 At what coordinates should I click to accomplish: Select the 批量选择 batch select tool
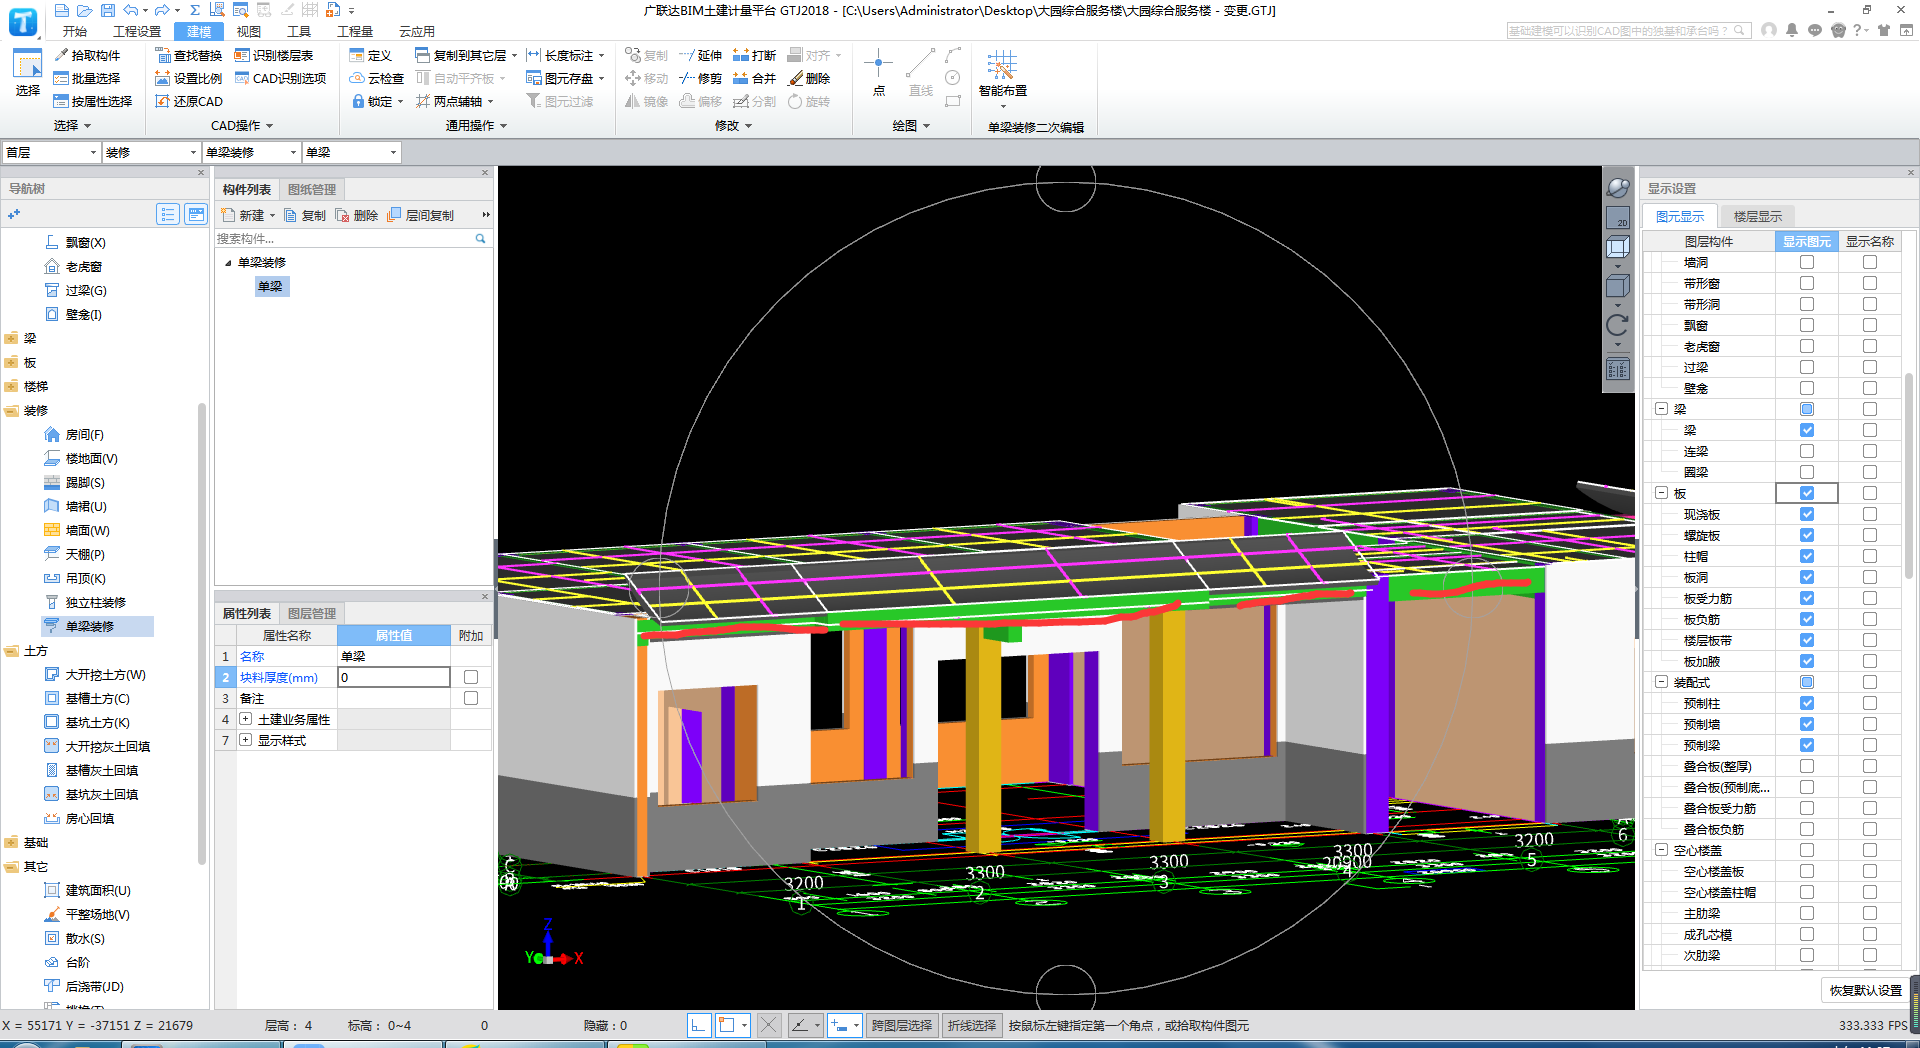[86, 78]
